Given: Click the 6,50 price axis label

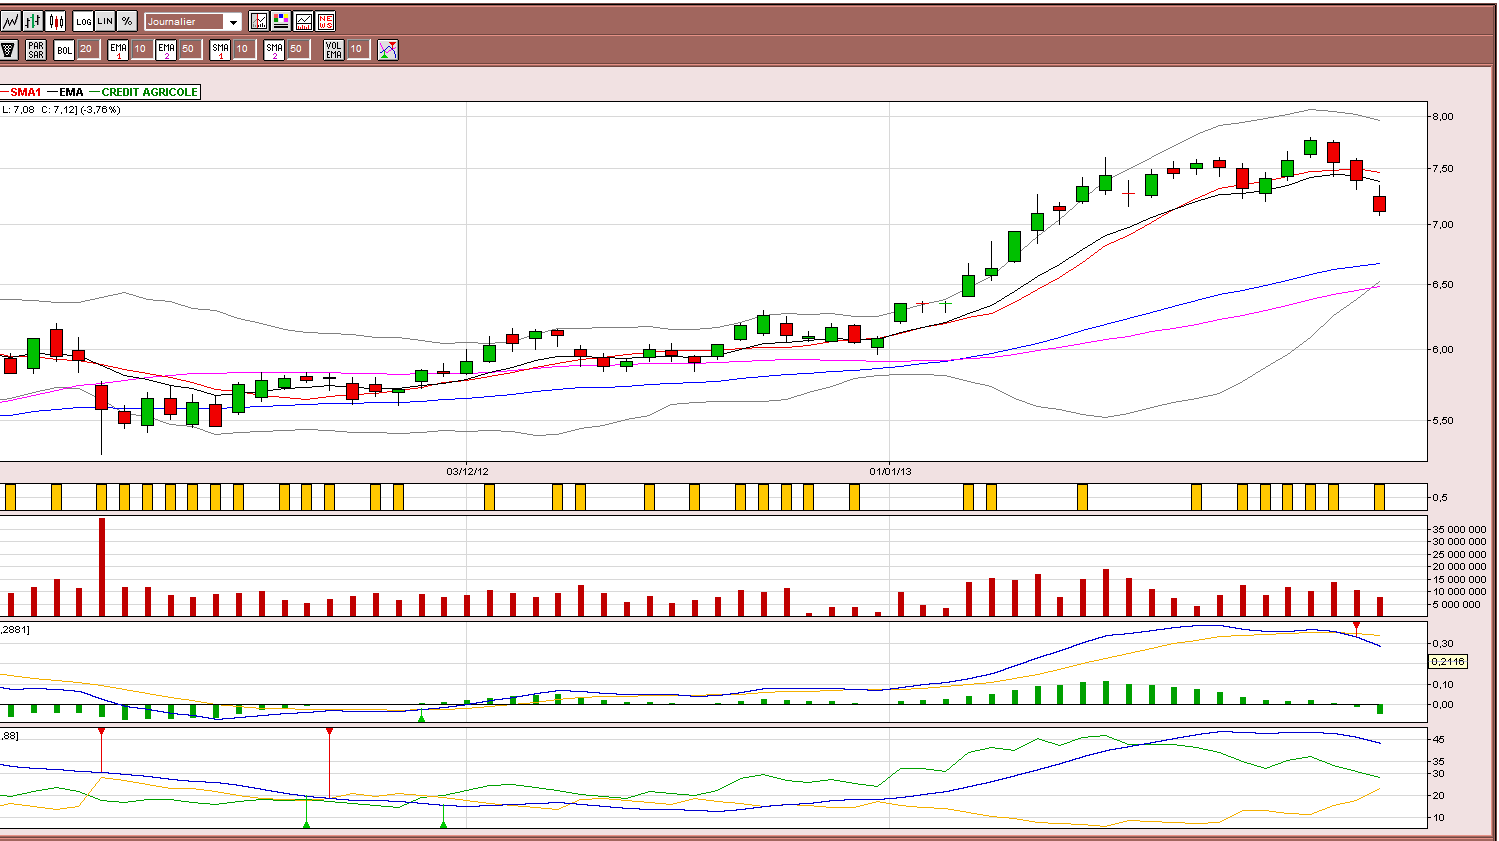Looking at the screenshot, I should click(x=1442, y=285).
